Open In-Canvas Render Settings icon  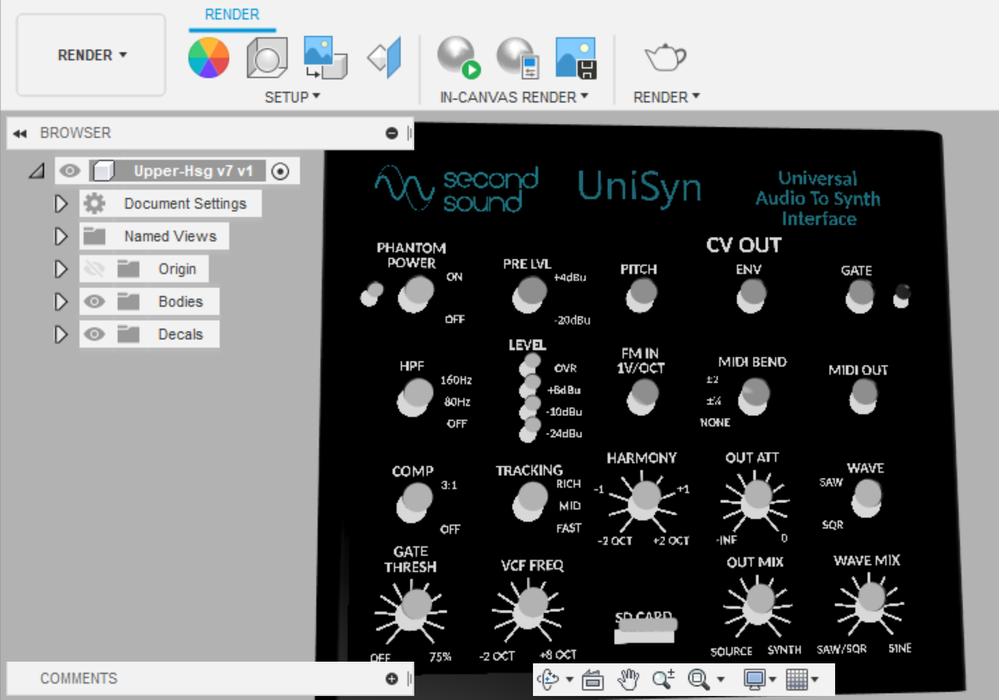(x=518, y=57)
